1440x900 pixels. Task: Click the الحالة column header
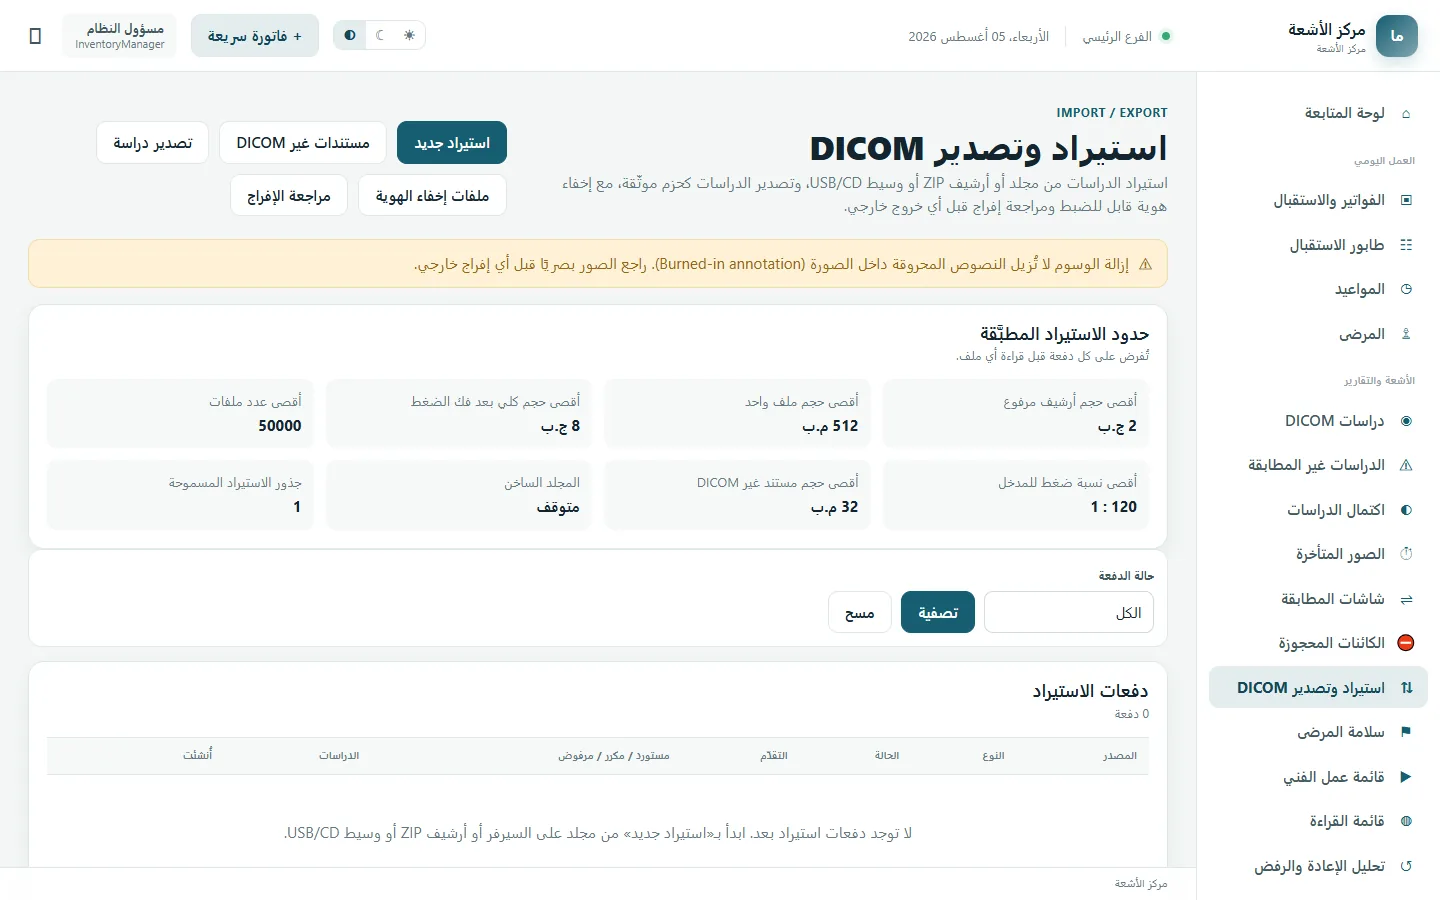887,756
